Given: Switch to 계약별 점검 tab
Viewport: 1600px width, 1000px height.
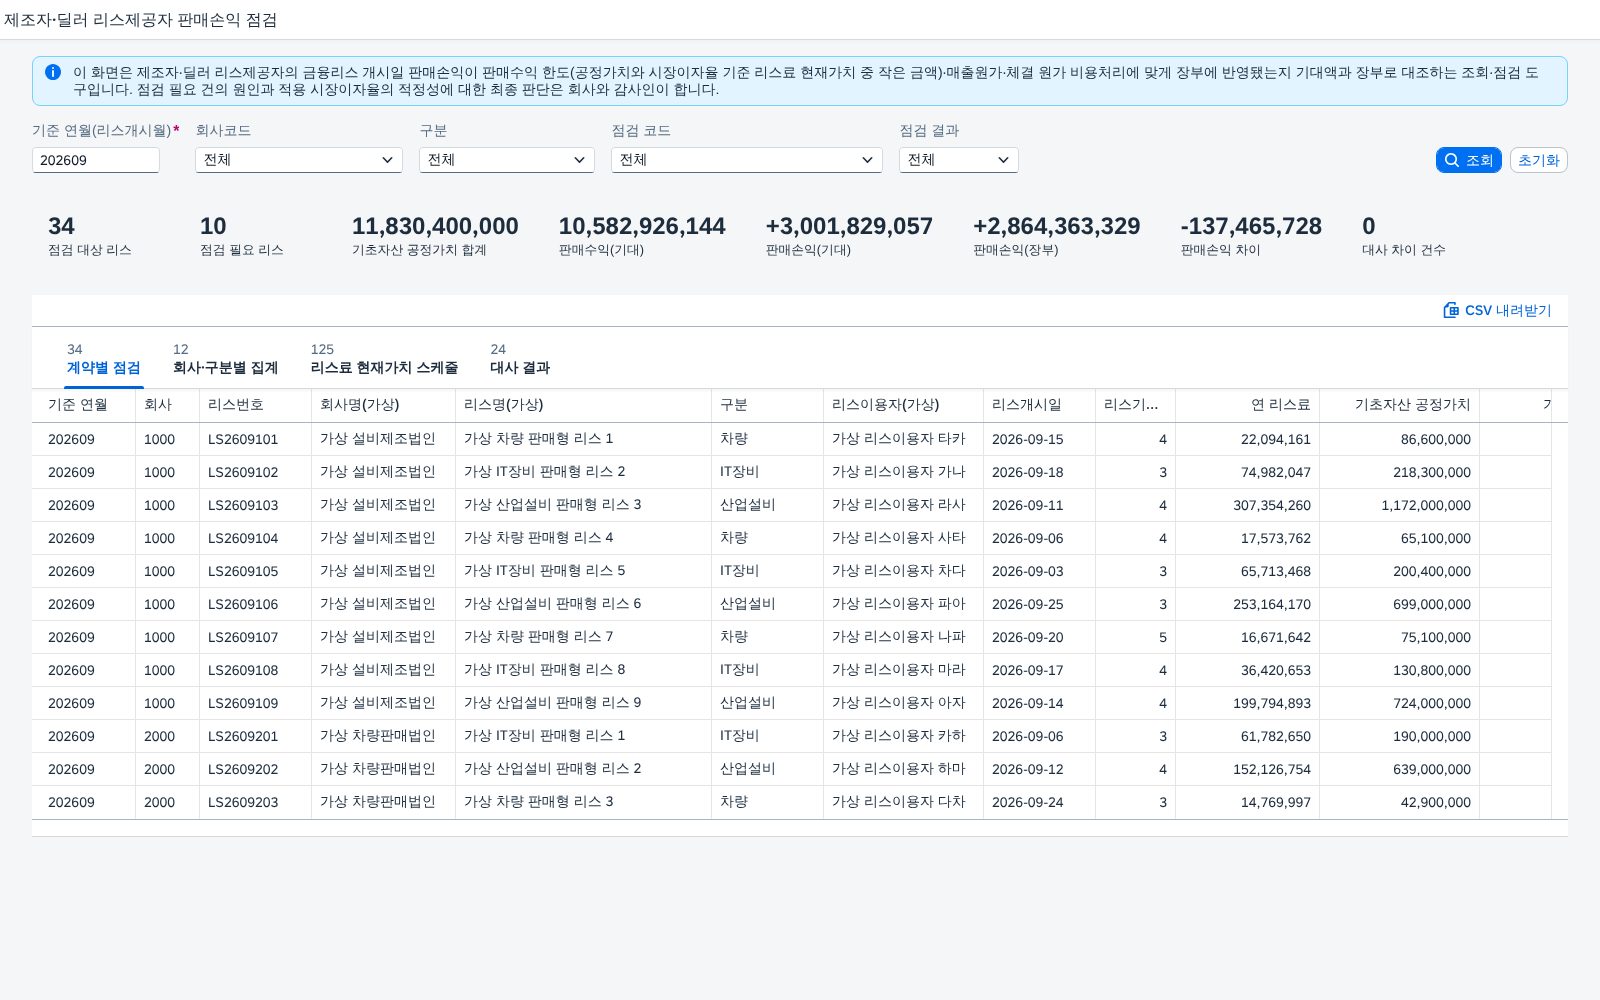Looking at the screenshot, I should [104, 359].
